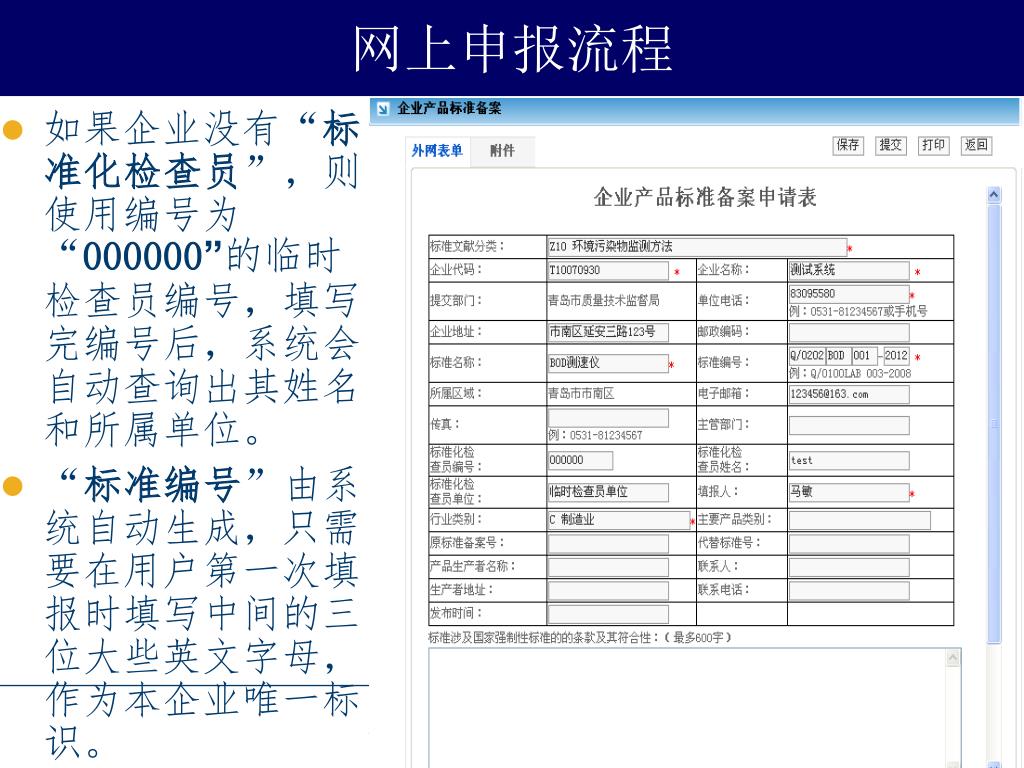The image size is (1024, 768).
Task: Click 标准化检查员姓名 field showing test
Action: click(x=849, y=460)
